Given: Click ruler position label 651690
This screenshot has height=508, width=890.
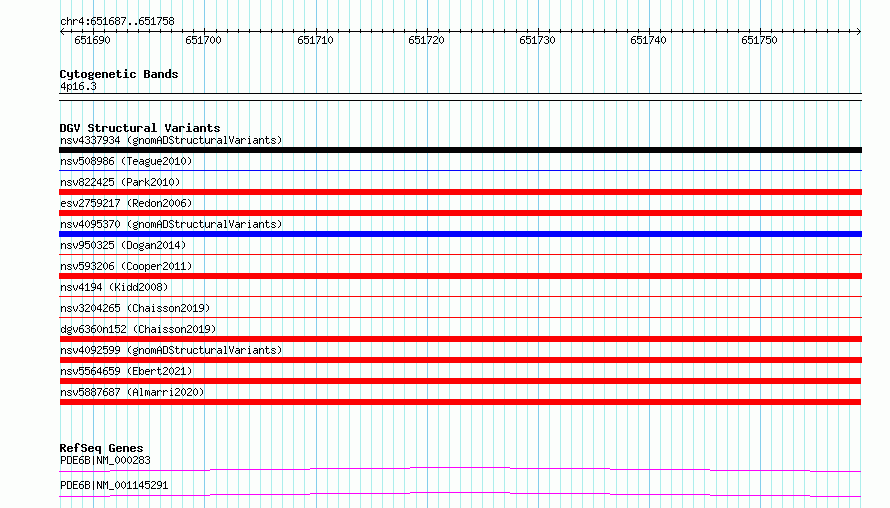Looking at the screenshot, I should (93, 40).
